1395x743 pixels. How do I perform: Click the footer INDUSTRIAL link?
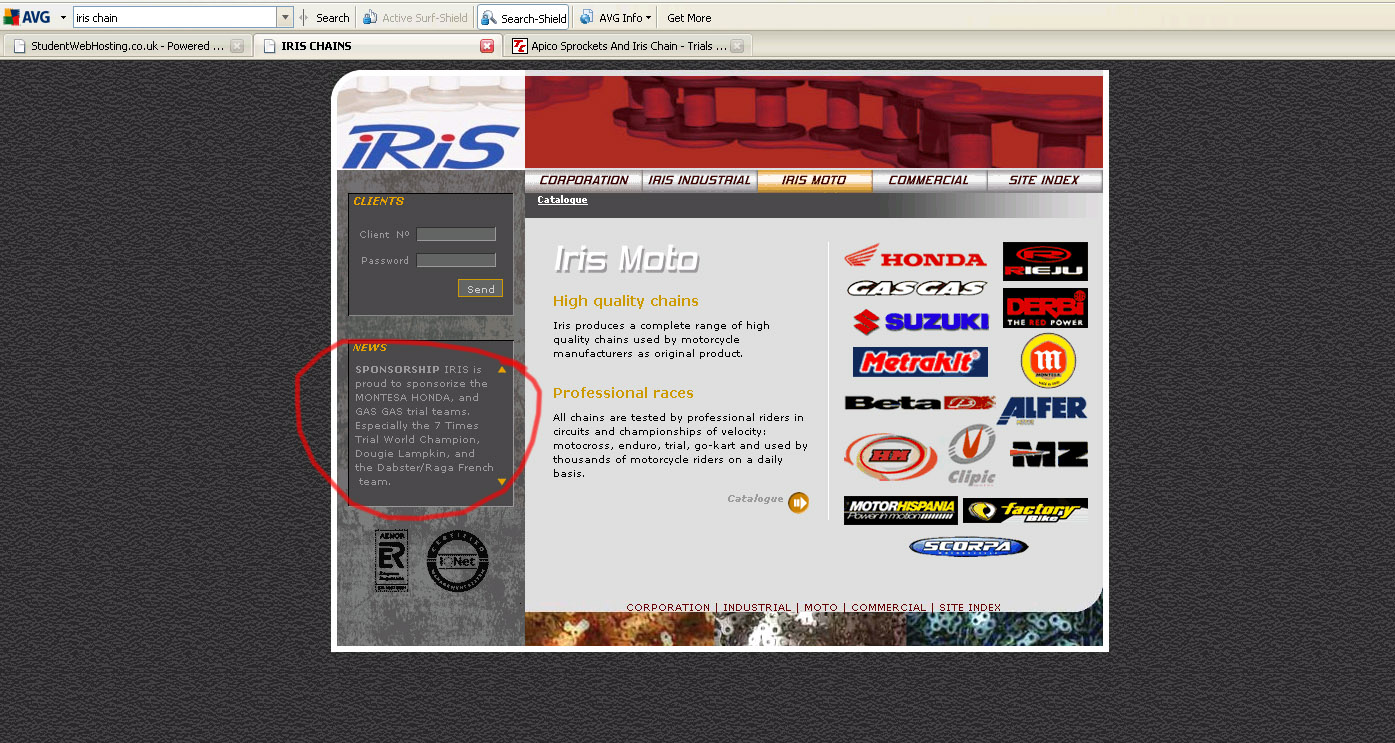[x=757, y=607]
